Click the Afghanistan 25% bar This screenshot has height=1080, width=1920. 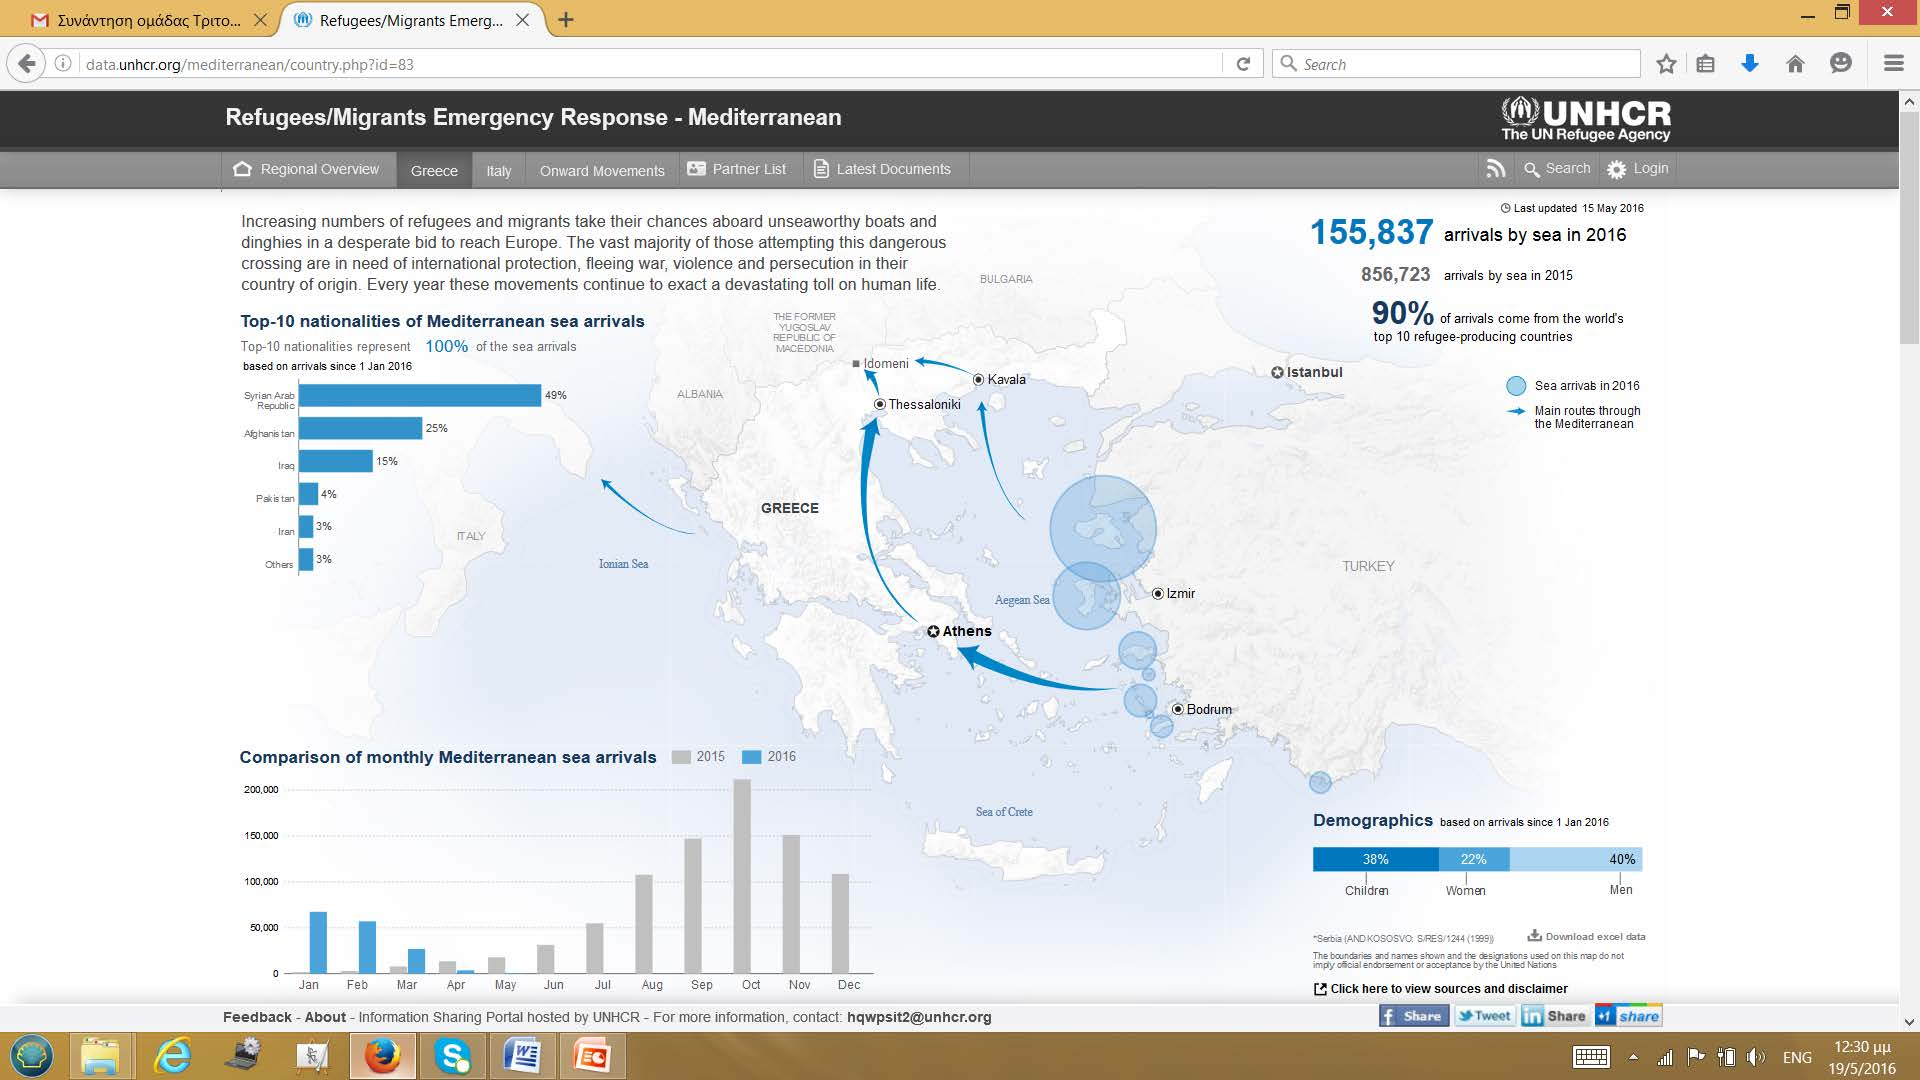tap(360, 428)
